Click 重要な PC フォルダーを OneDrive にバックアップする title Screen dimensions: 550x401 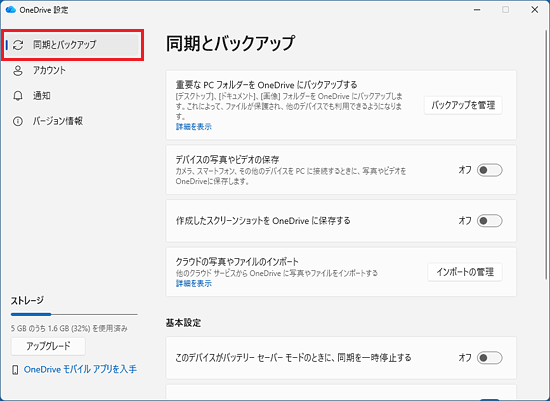coord(267,85)
